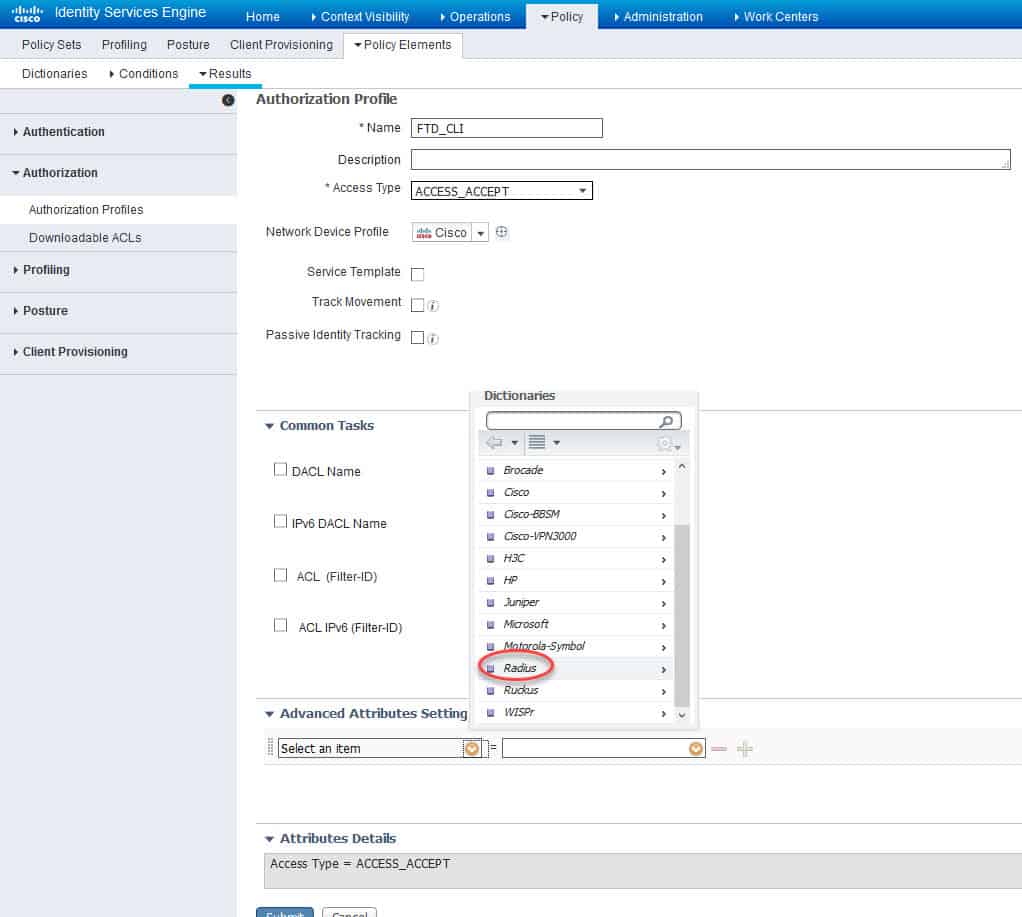Image resolution: width=1022 pixels, height=917 pixels.
Task: Check the IPv6 DACL Name checkbox
Action: 280,521
